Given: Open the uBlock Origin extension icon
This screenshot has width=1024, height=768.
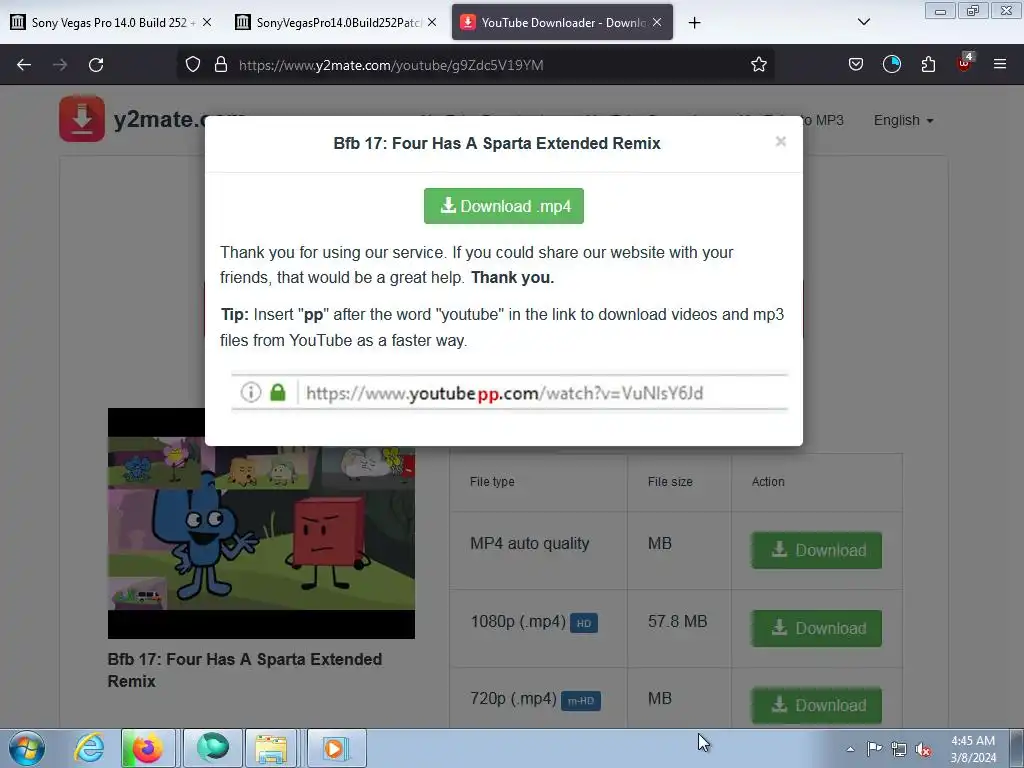Looking at the screenshot, I should pos(965,63).
